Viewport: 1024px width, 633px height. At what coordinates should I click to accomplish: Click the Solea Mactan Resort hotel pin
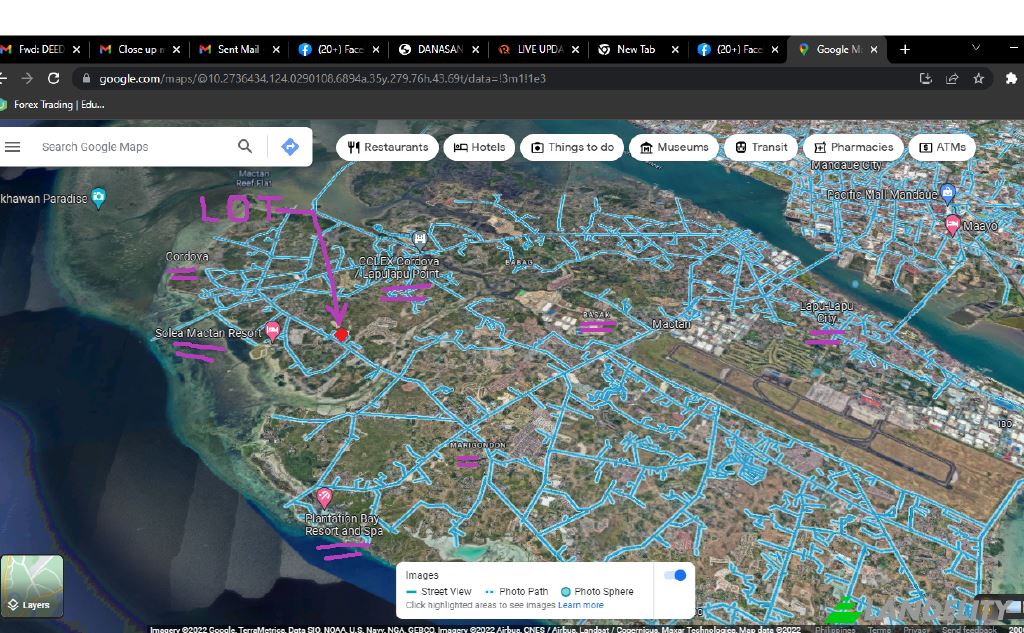click(x=272, y=332)
